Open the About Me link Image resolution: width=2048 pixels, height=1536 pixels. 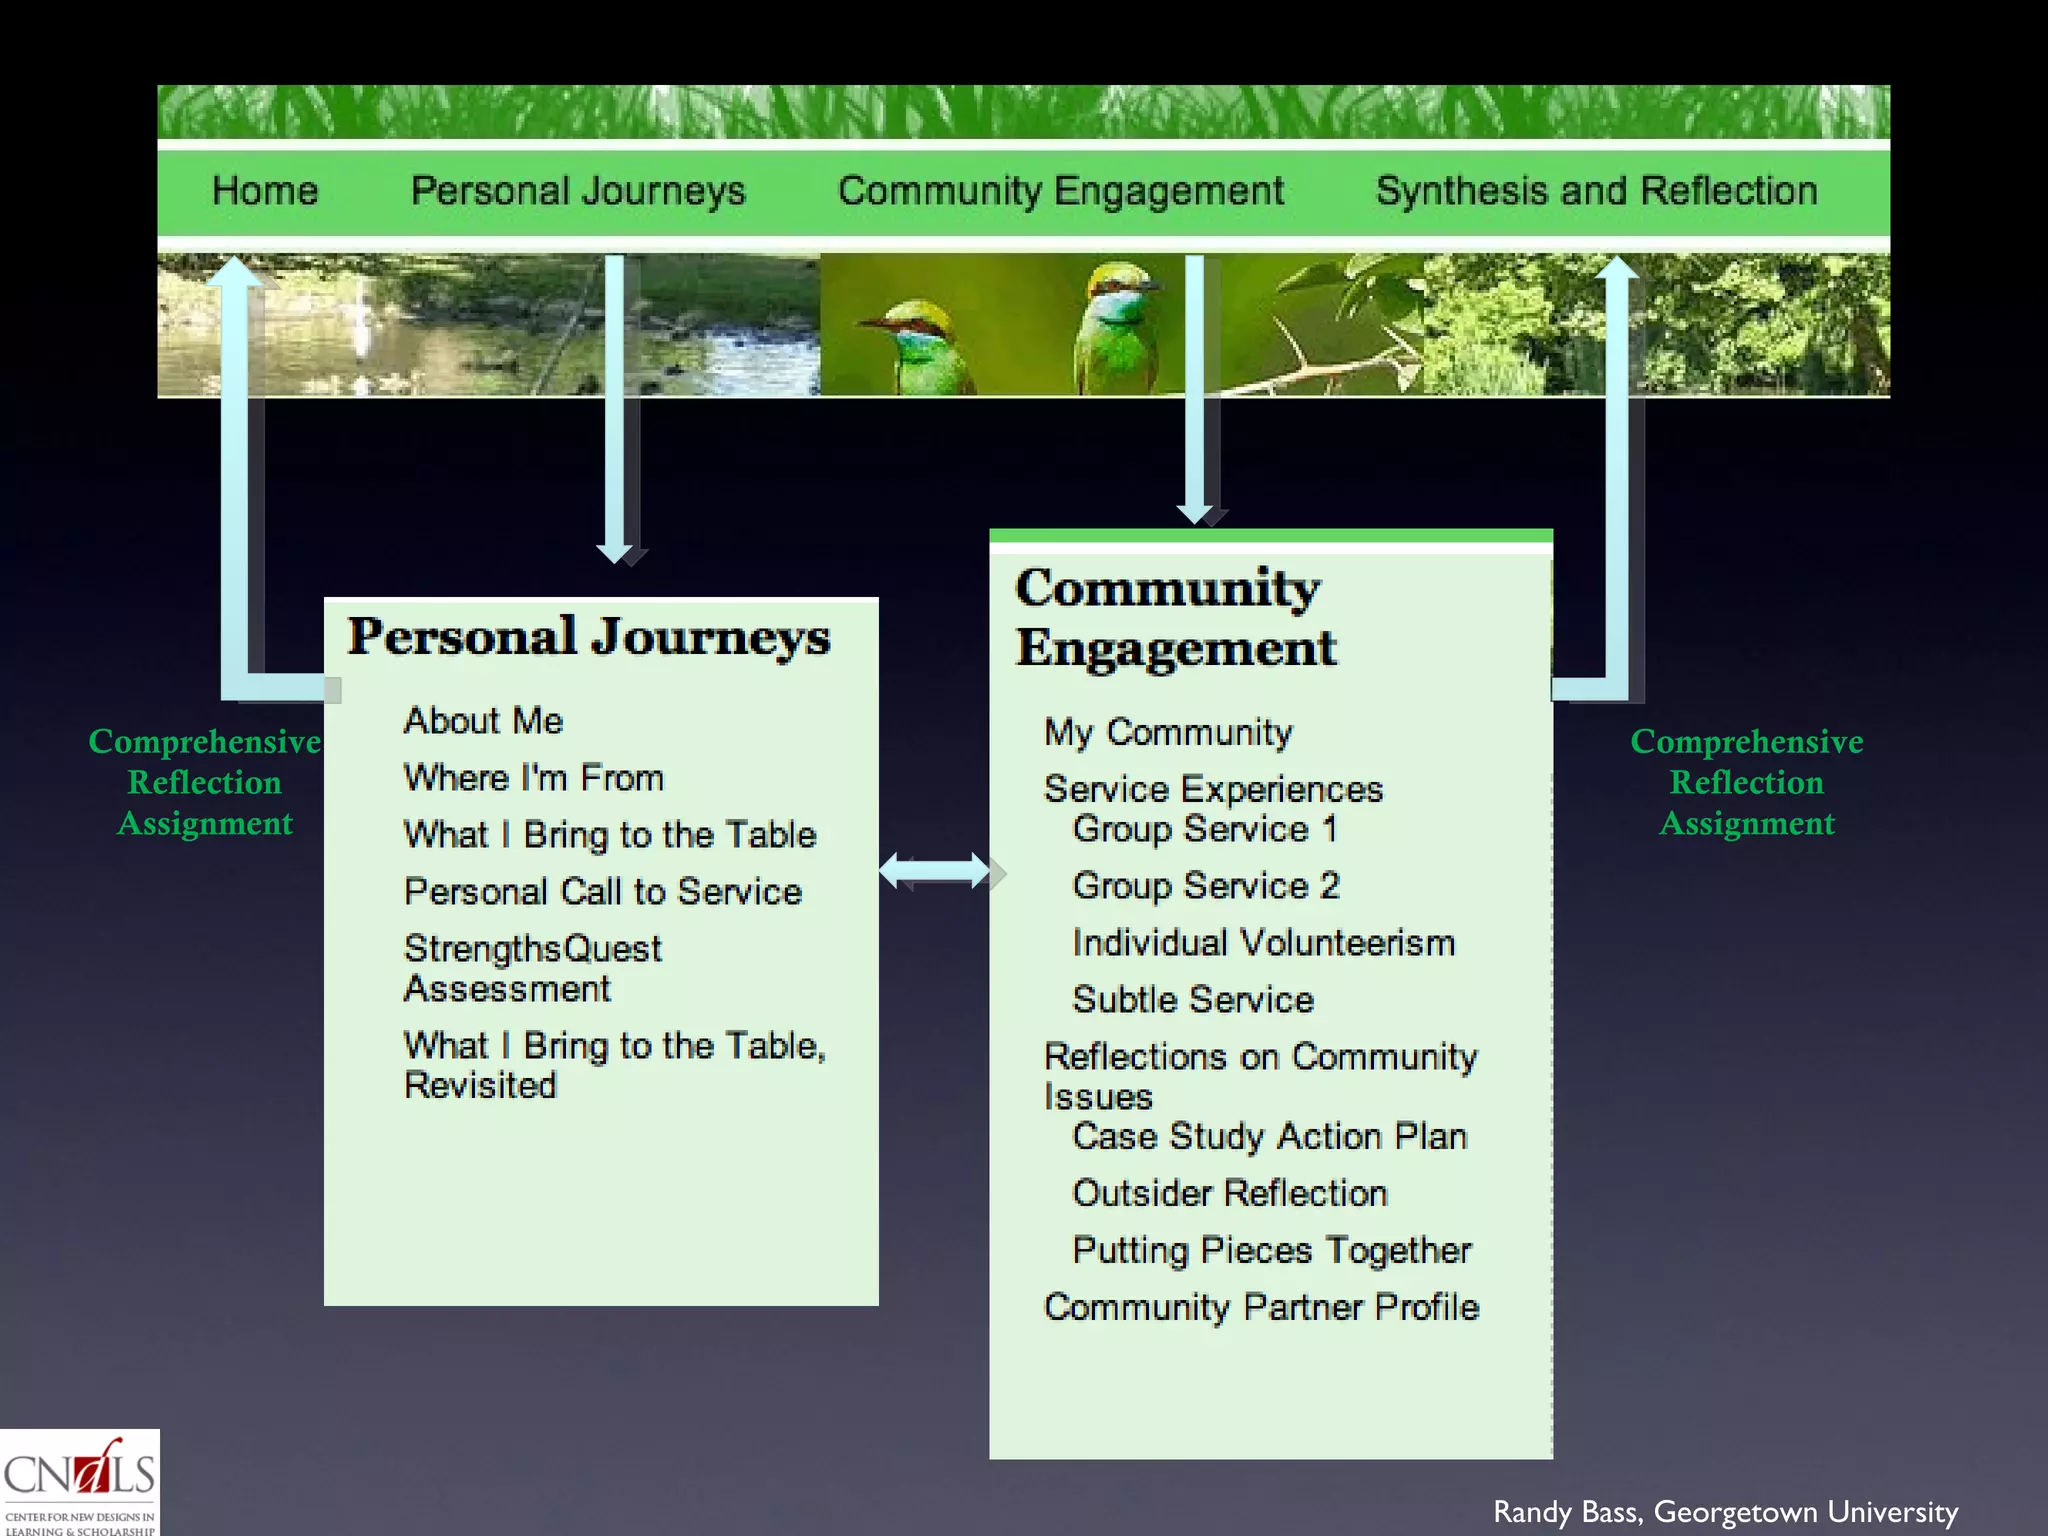(483, 721)
